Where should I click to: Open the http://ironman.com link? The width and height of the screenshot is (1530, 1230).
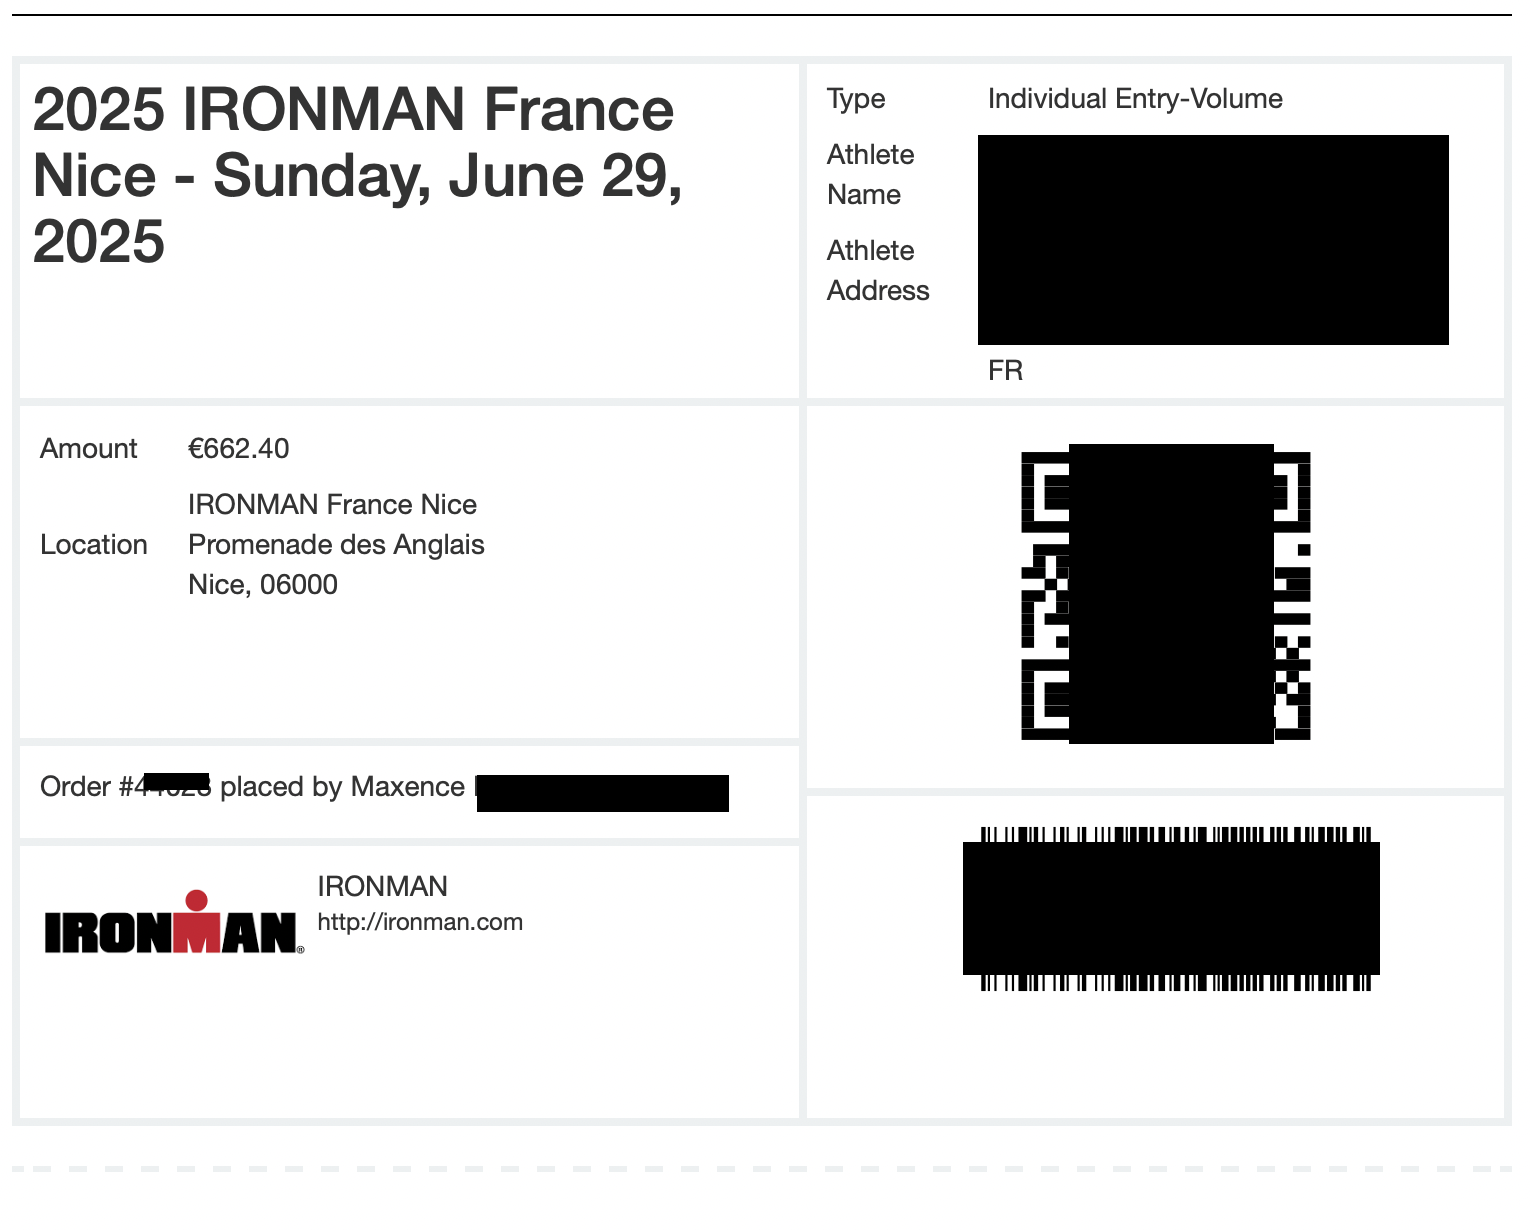point(420,922)
